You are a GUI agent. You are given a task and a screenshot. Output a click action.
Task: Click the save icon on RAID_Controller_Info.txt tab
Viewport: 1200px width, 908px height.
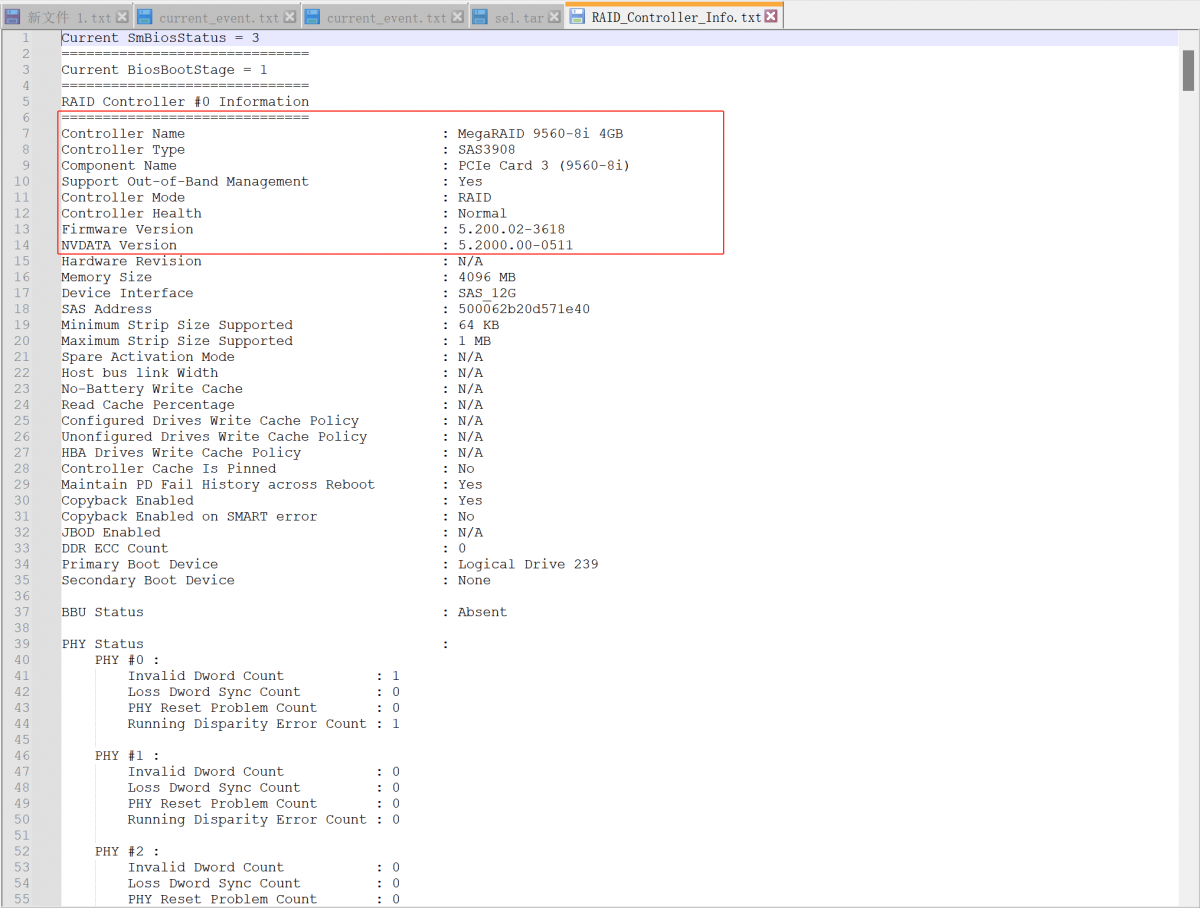[578, 18]
